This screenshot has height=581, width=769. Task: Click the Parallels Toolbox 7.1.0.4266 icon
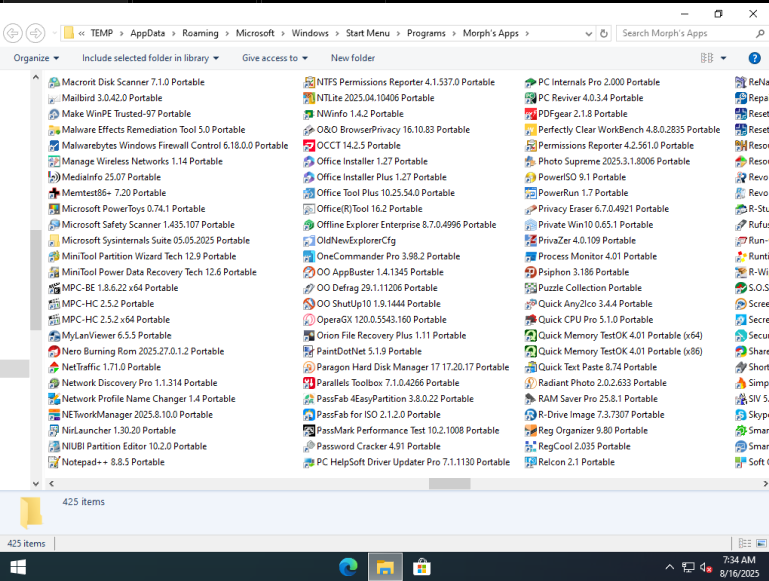click(x=309, y=383)
